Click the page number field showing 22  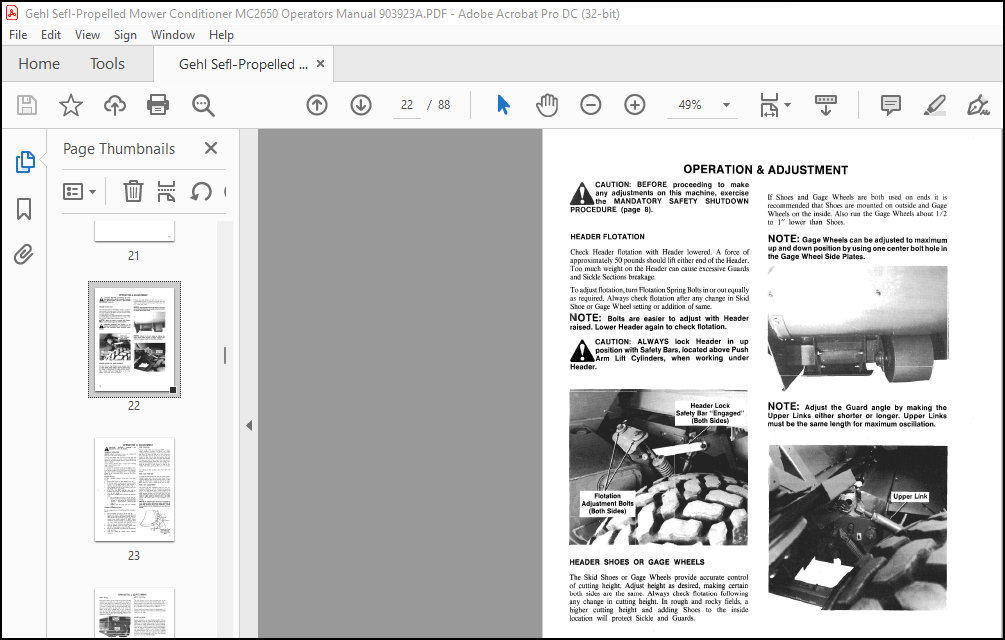coord(407,105)
